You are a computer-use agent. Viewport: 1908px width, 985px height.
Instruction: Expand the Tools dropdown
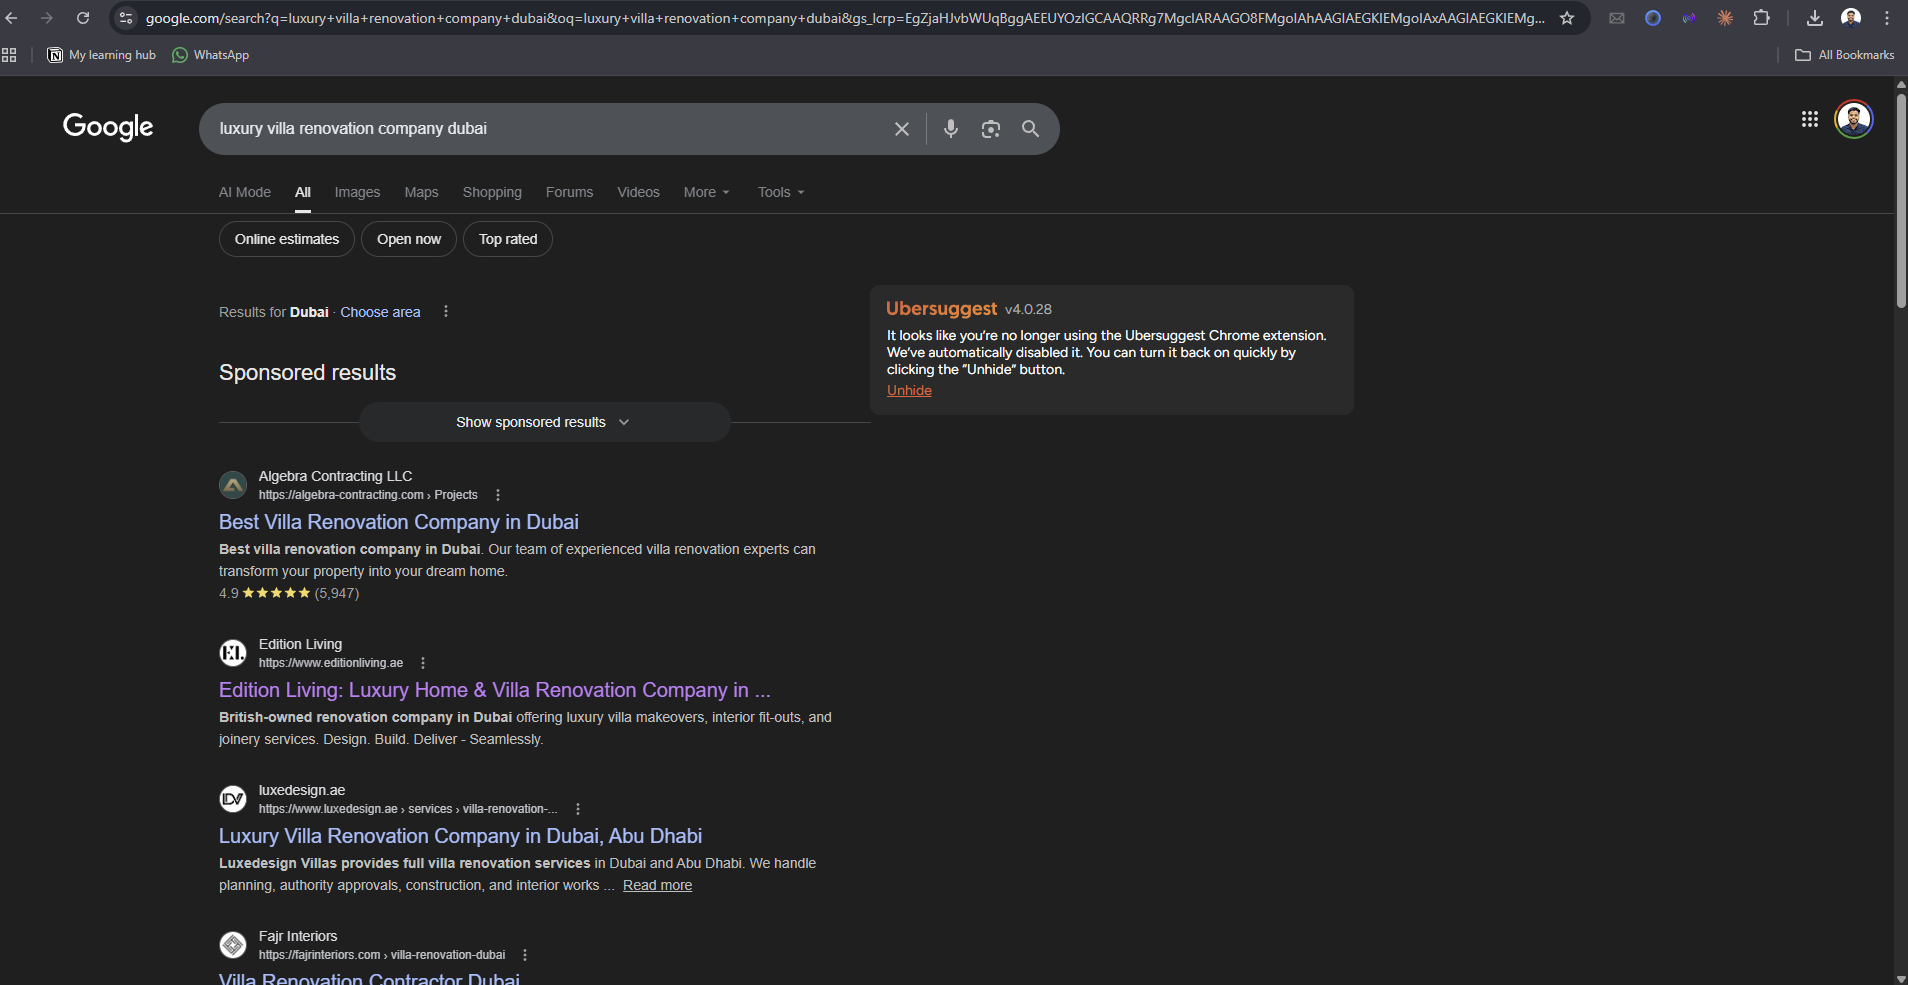coord(781,192)
